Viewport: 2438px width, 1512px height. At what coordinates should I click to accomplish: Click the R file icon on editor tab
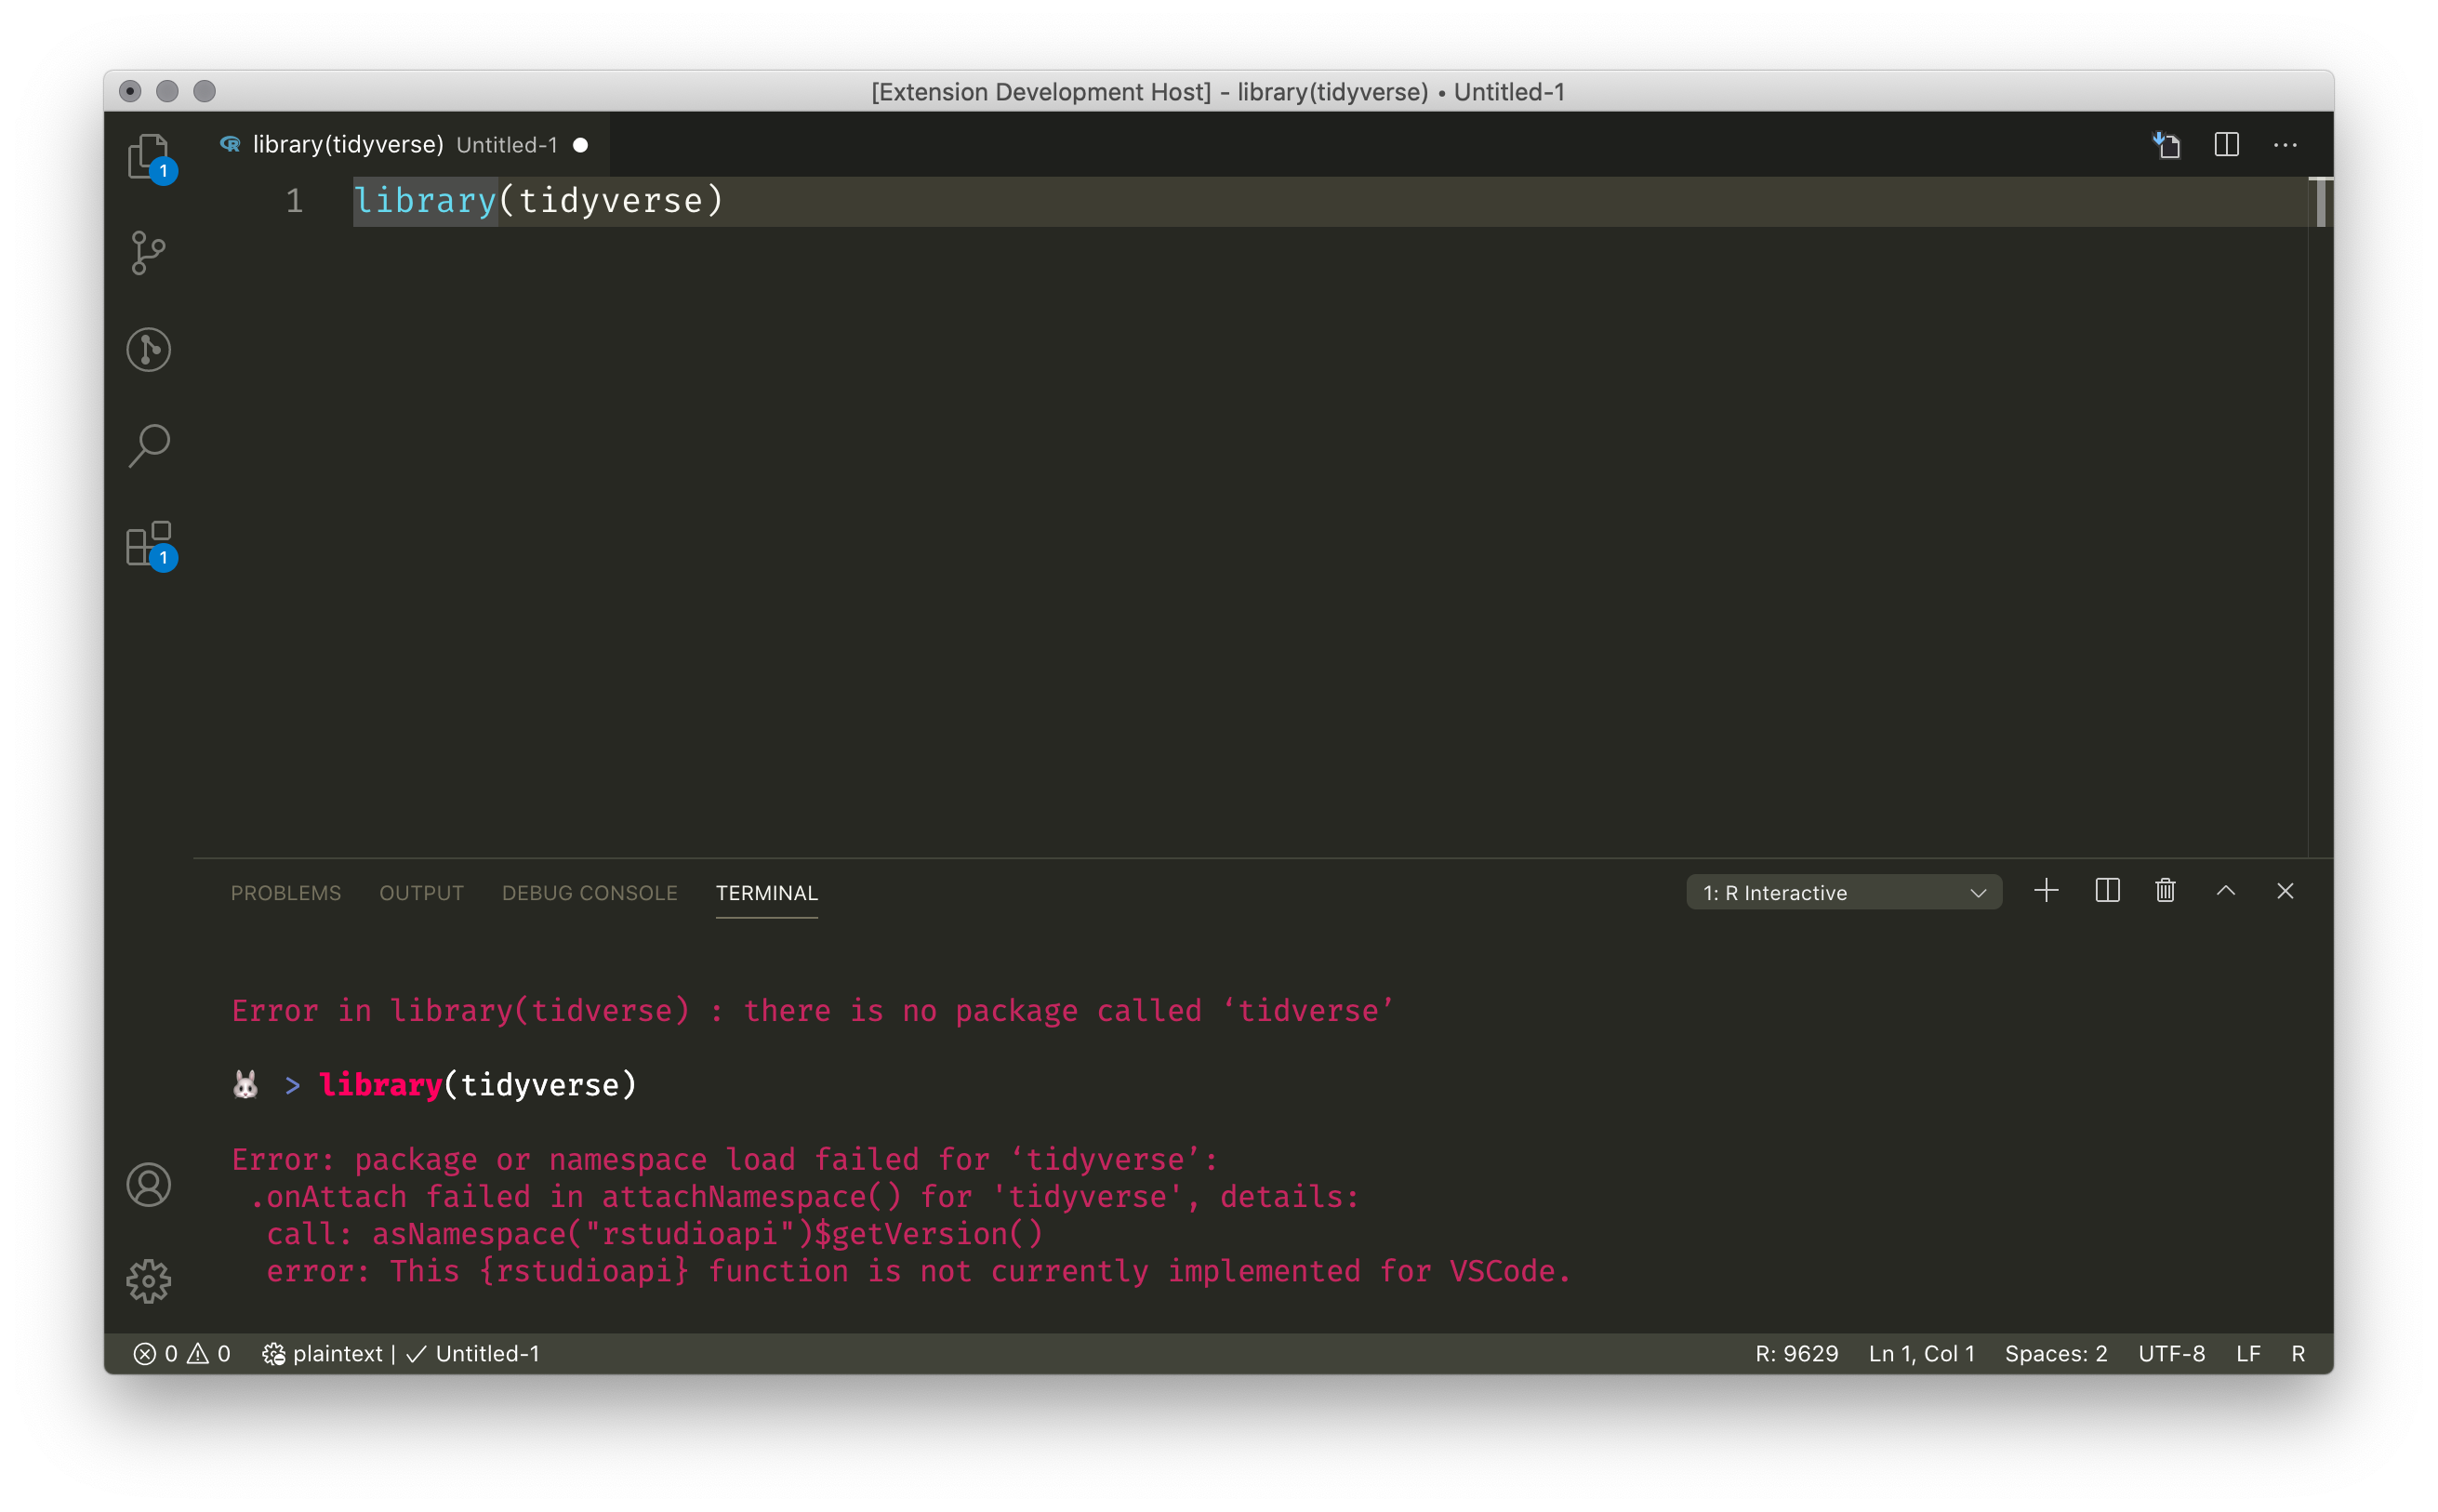point(230,145)
